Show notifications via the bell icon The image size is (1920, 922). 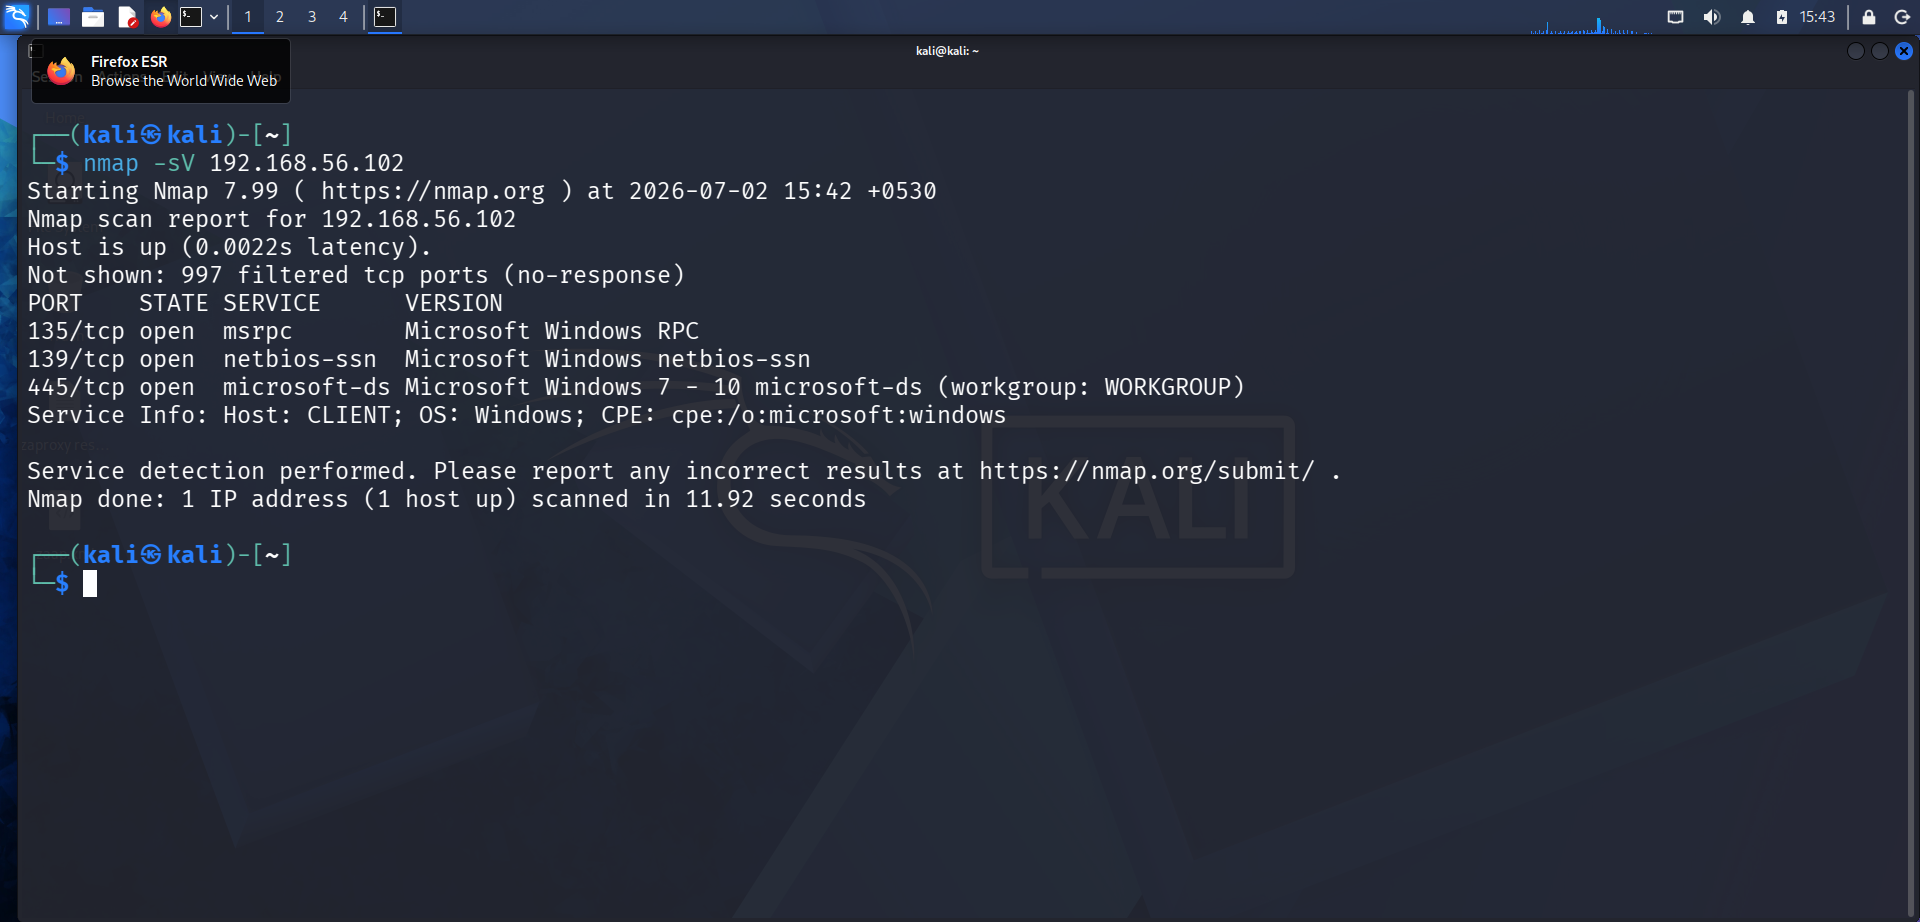click(x=1748, y=17)
